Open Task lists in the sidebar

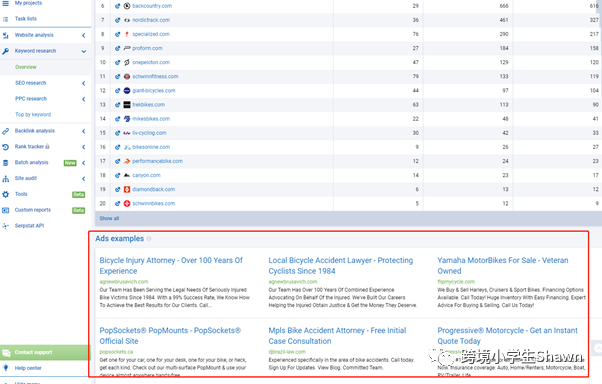click(x=26, y=19)
